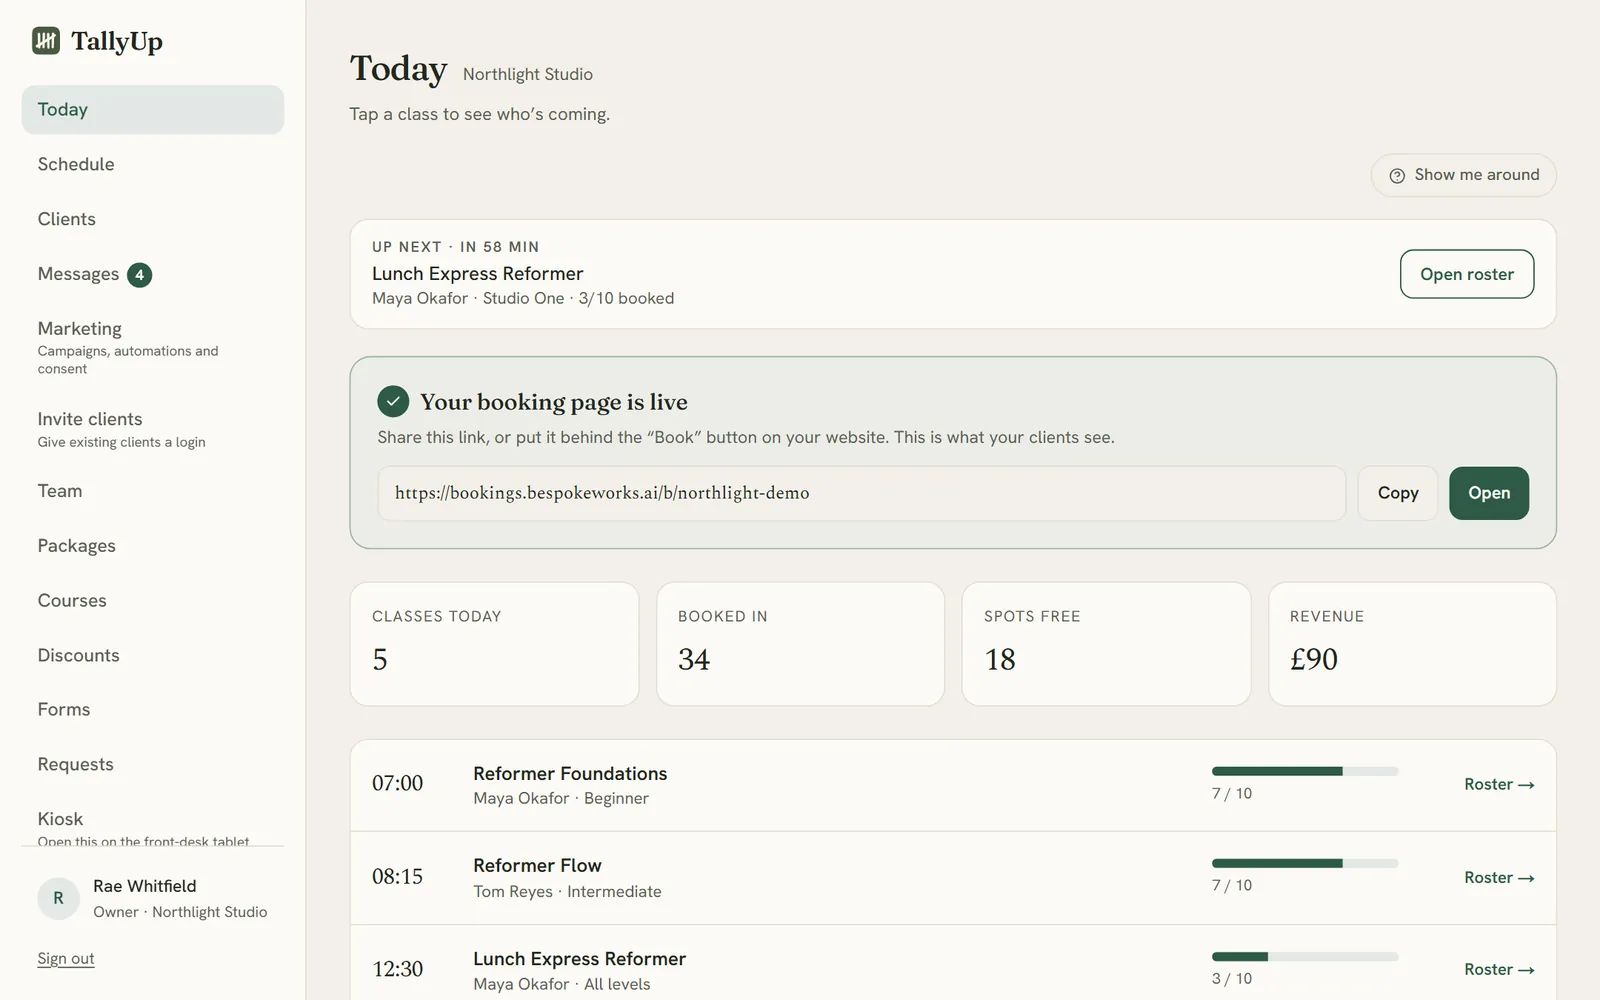Image resolution: width=1600 pixels, height=1000 pixels.
Task: Click the Reformer Foundations class title
Action: click(x=570, y=774)
